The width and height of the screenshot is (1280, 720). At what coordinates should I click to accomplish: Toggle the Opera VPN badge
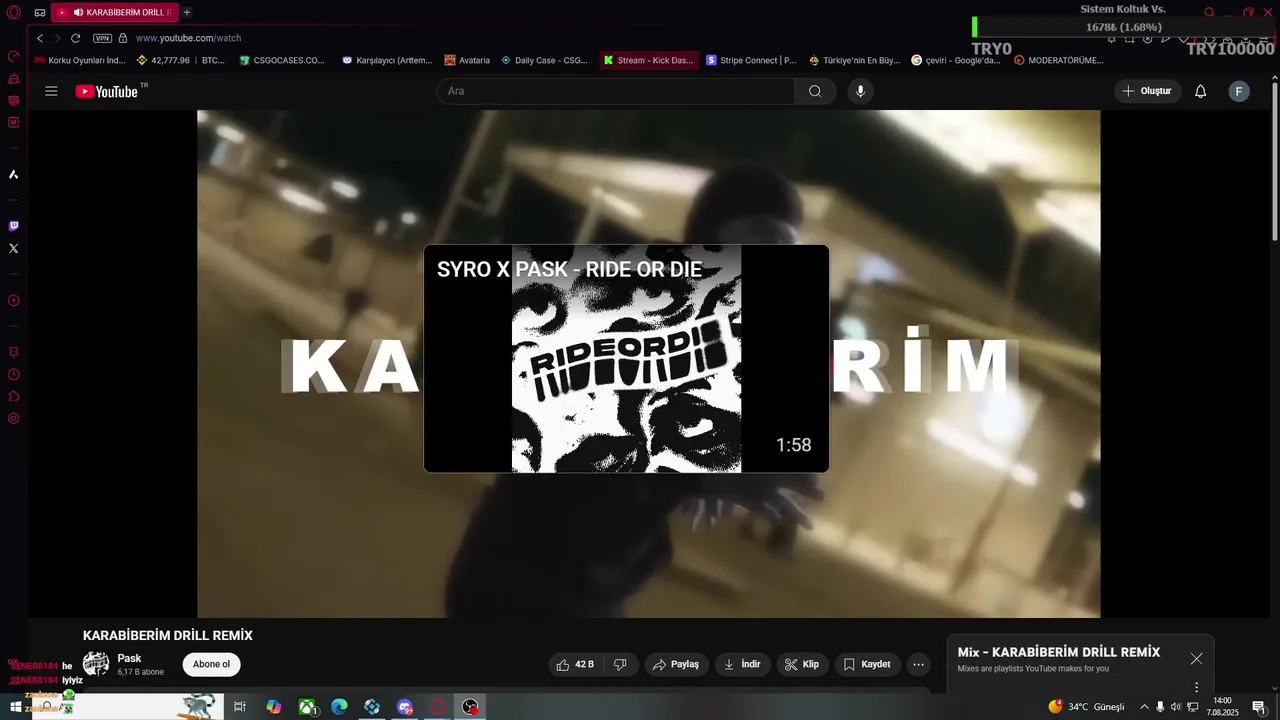102,38
